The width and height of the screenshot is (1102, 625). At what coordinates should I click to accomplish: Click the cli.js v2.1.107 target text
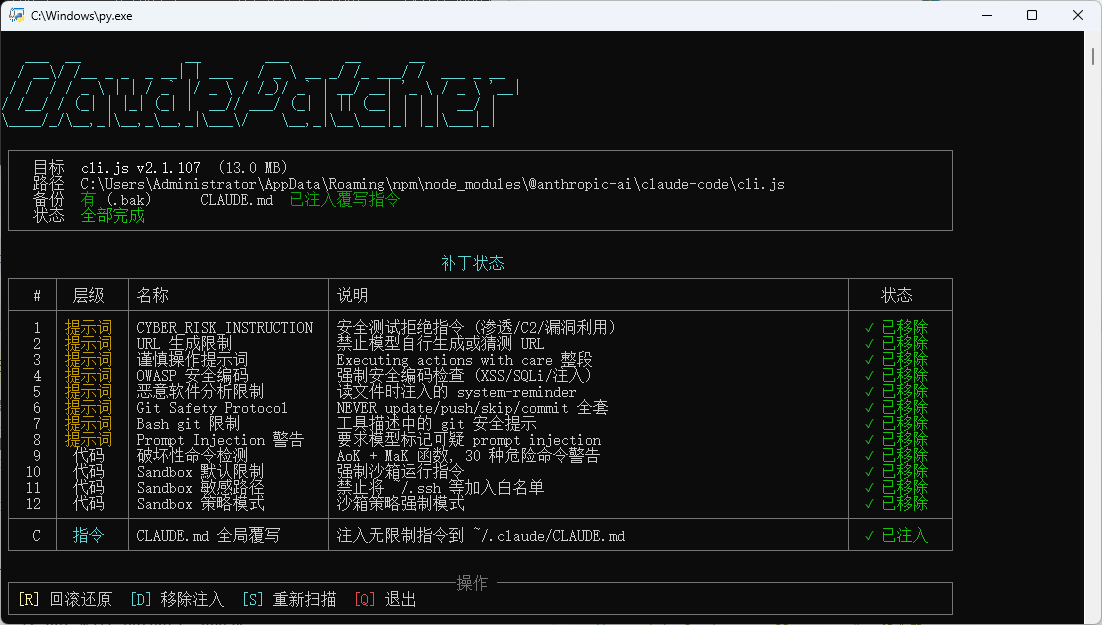[x=141, y=168]
